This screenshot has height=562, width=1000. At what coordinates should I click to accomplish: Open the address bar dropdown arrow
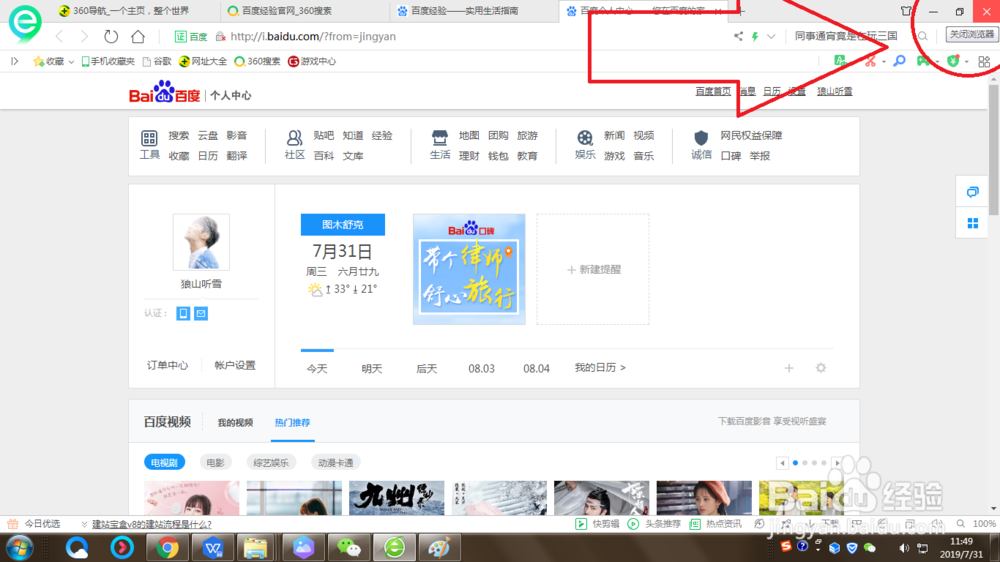[771, 36]
